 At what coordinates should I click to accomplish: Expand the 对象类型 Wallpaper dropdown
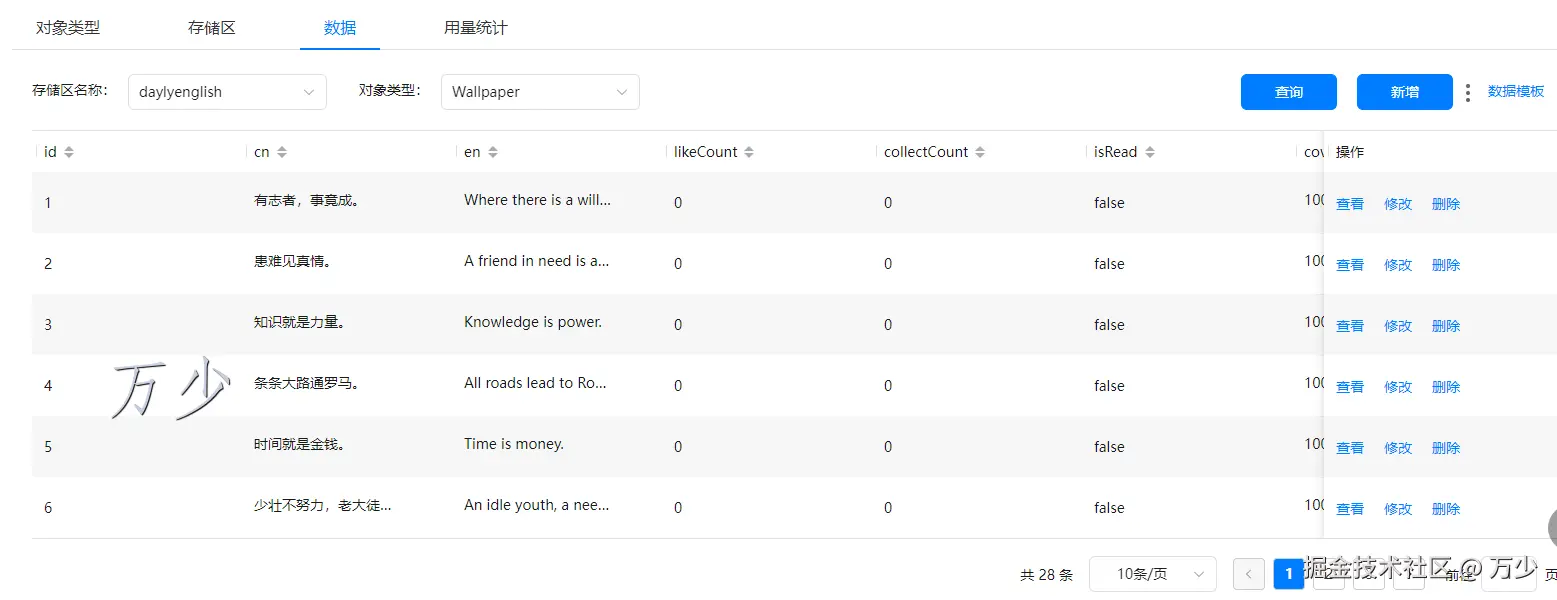(540, 92)
